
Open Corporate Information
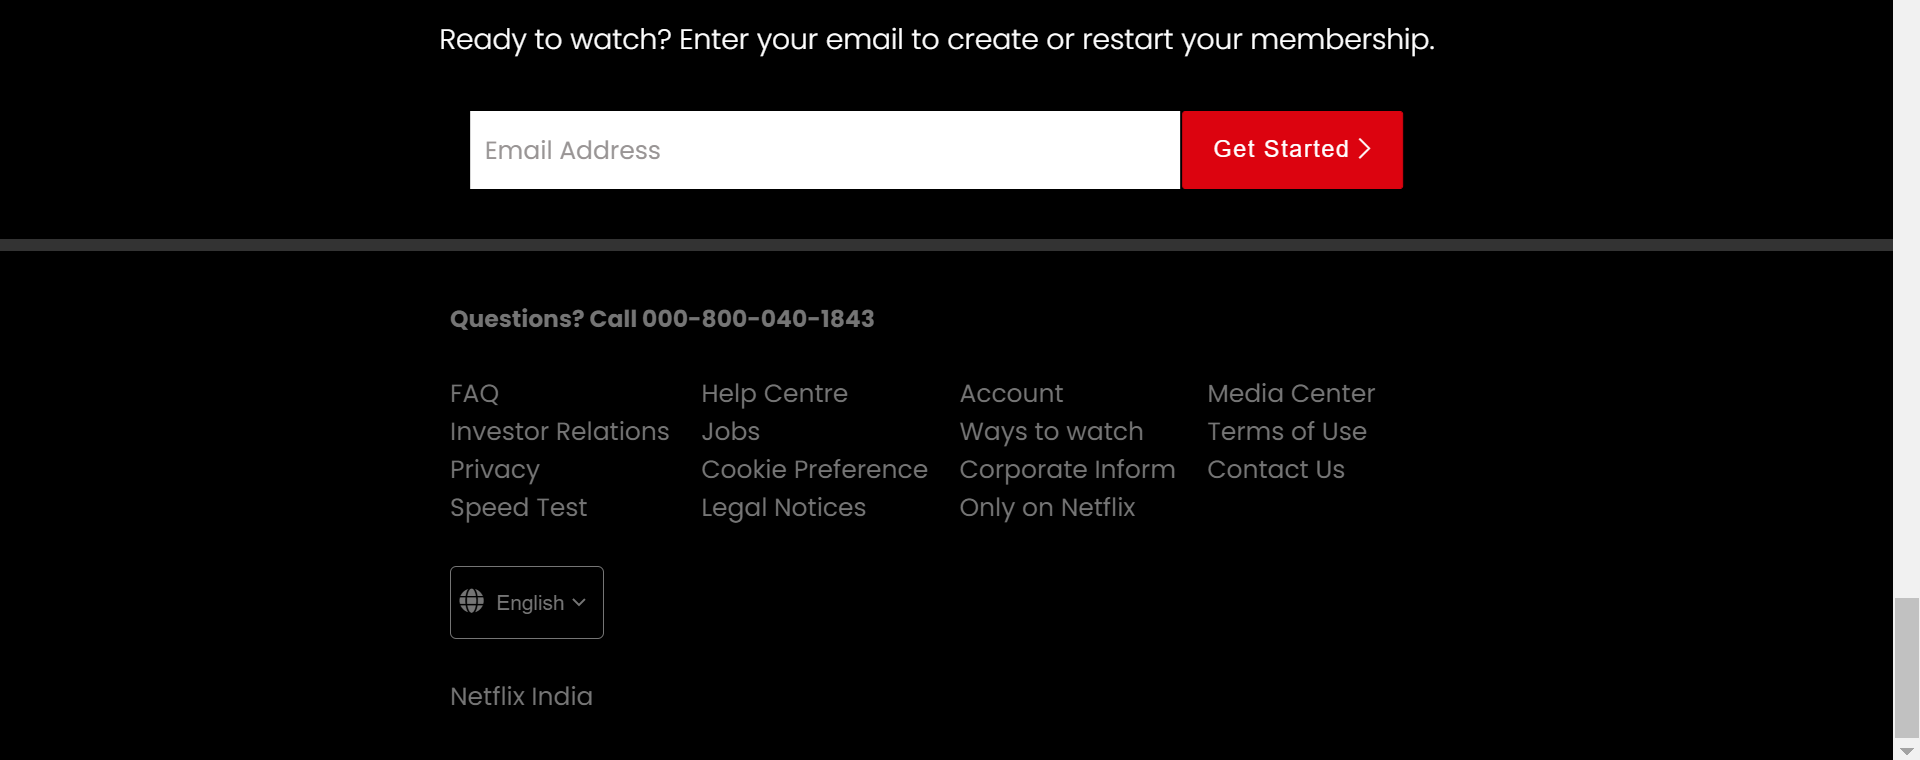point(1067,469)
